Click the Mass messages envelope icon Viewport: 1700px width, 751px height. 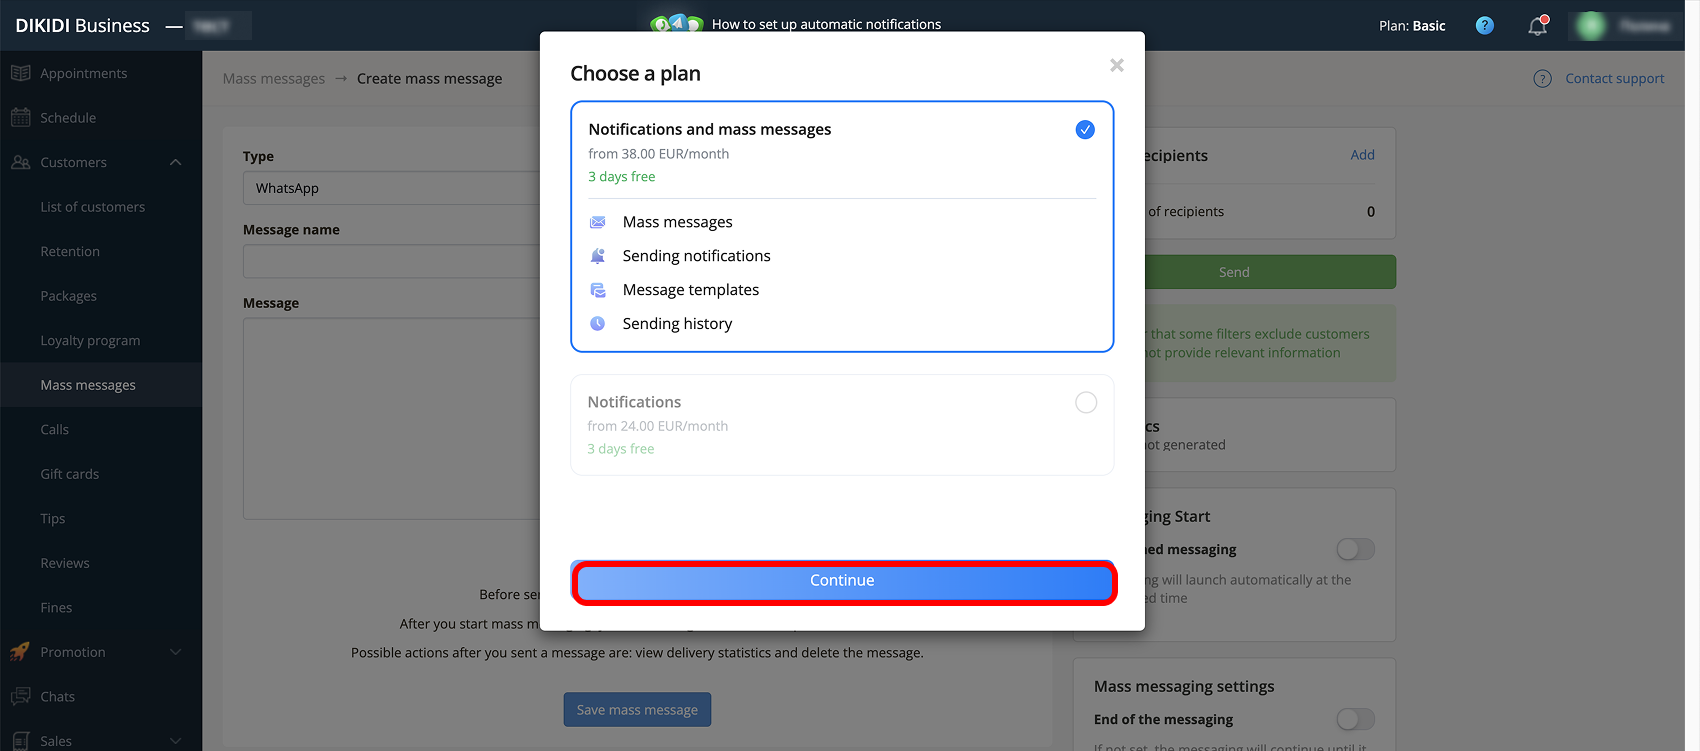598,222
